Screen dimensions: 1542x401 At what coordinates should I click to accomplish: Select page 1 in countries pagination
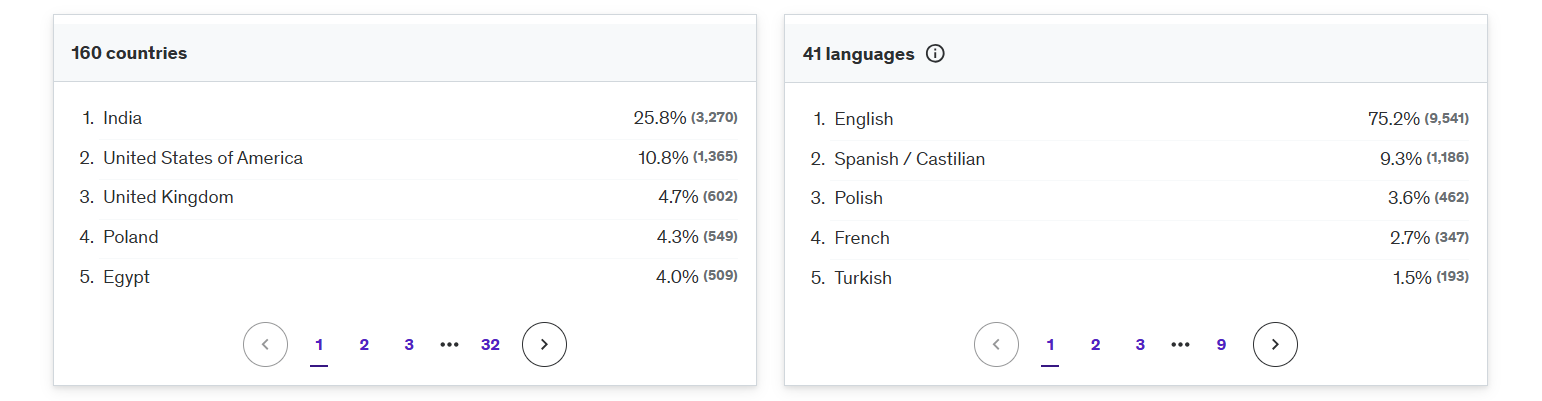point(319,345)
